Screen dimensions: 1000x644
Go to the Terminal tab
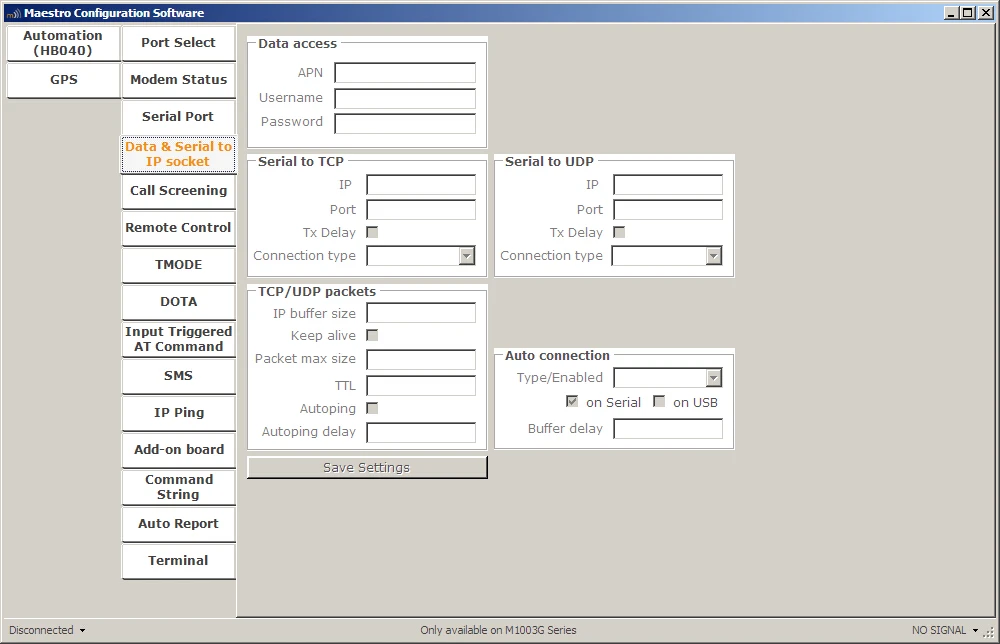178,561
